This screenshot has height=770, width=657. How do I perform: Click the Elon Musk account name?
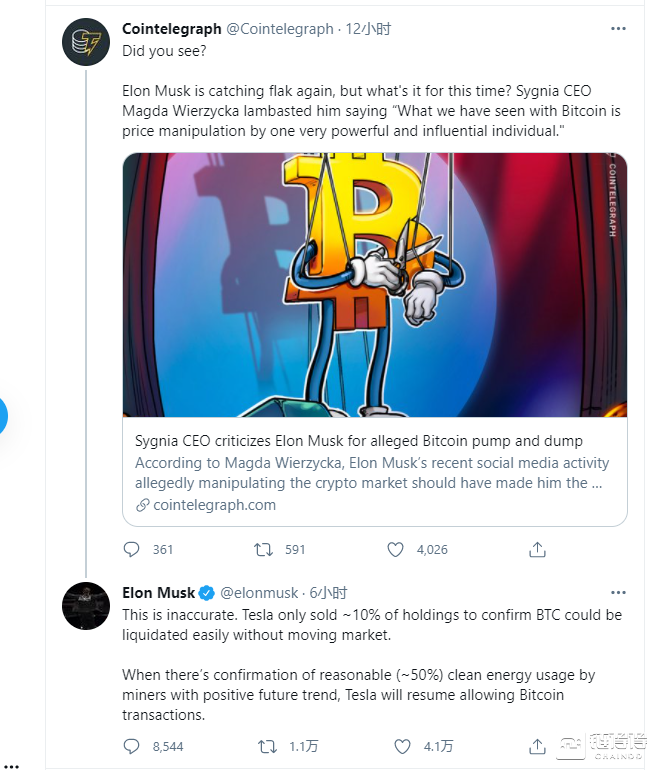158,592
